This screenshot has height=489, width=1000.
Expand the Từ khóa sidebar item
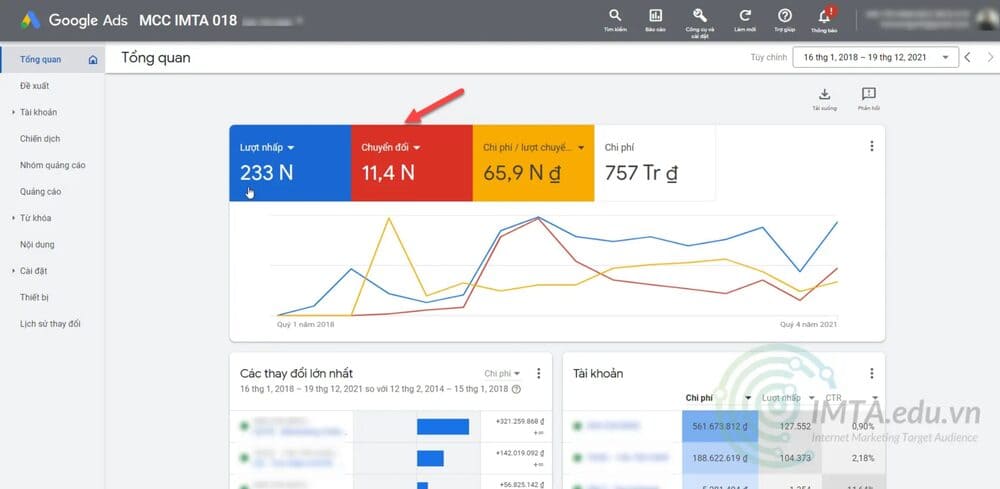click(13, 218)
